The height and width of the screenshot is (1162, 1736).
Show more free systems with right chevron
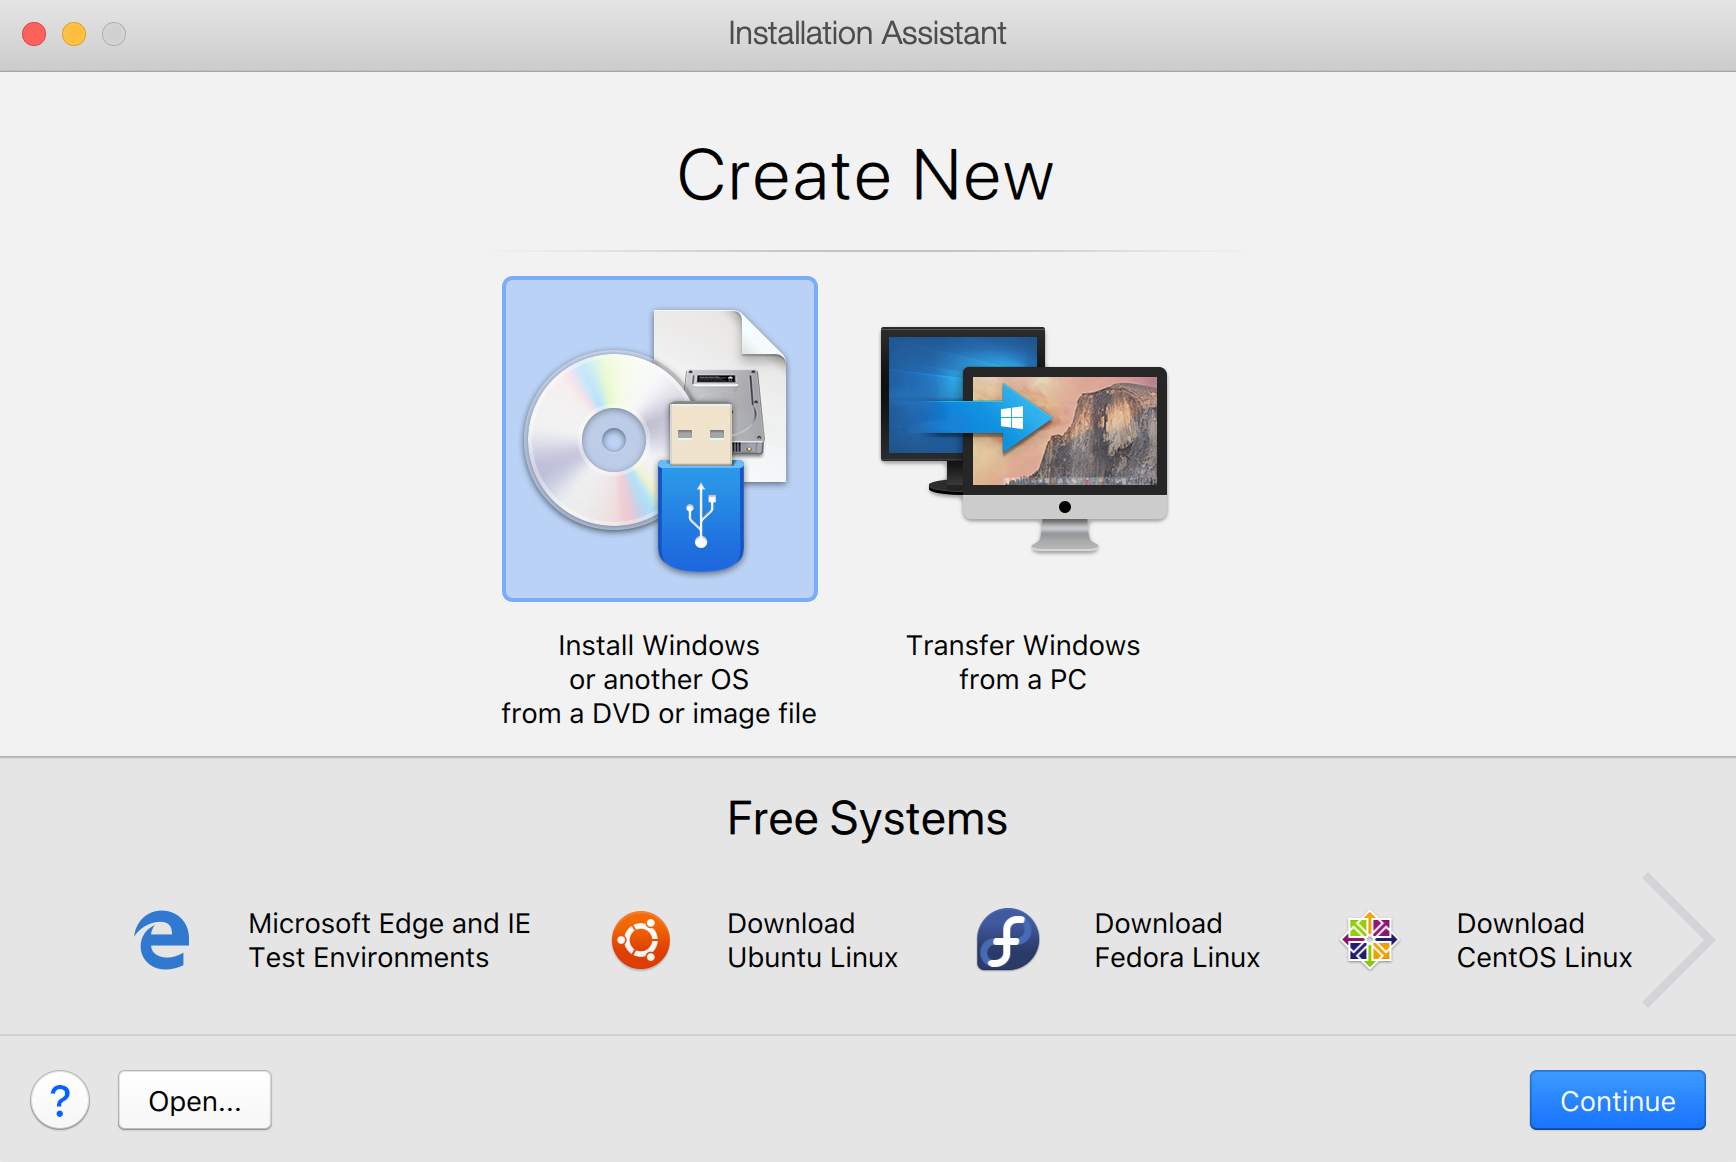click(x=1678, y=940)
